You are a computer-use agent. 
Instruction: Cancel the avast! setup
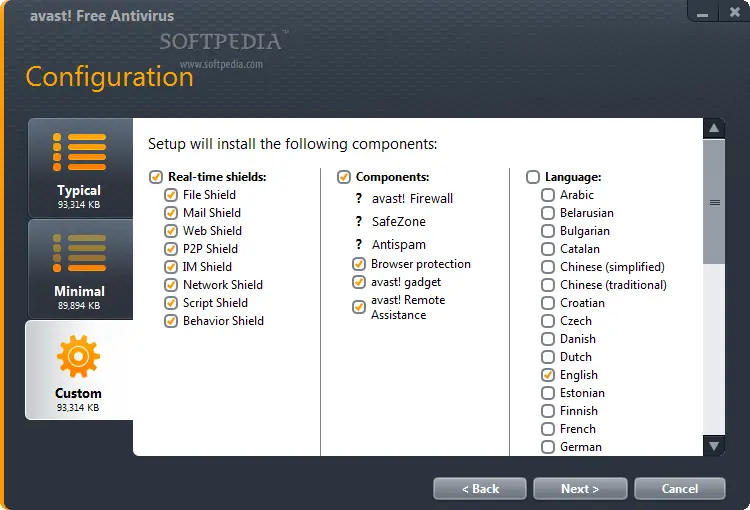680,489
